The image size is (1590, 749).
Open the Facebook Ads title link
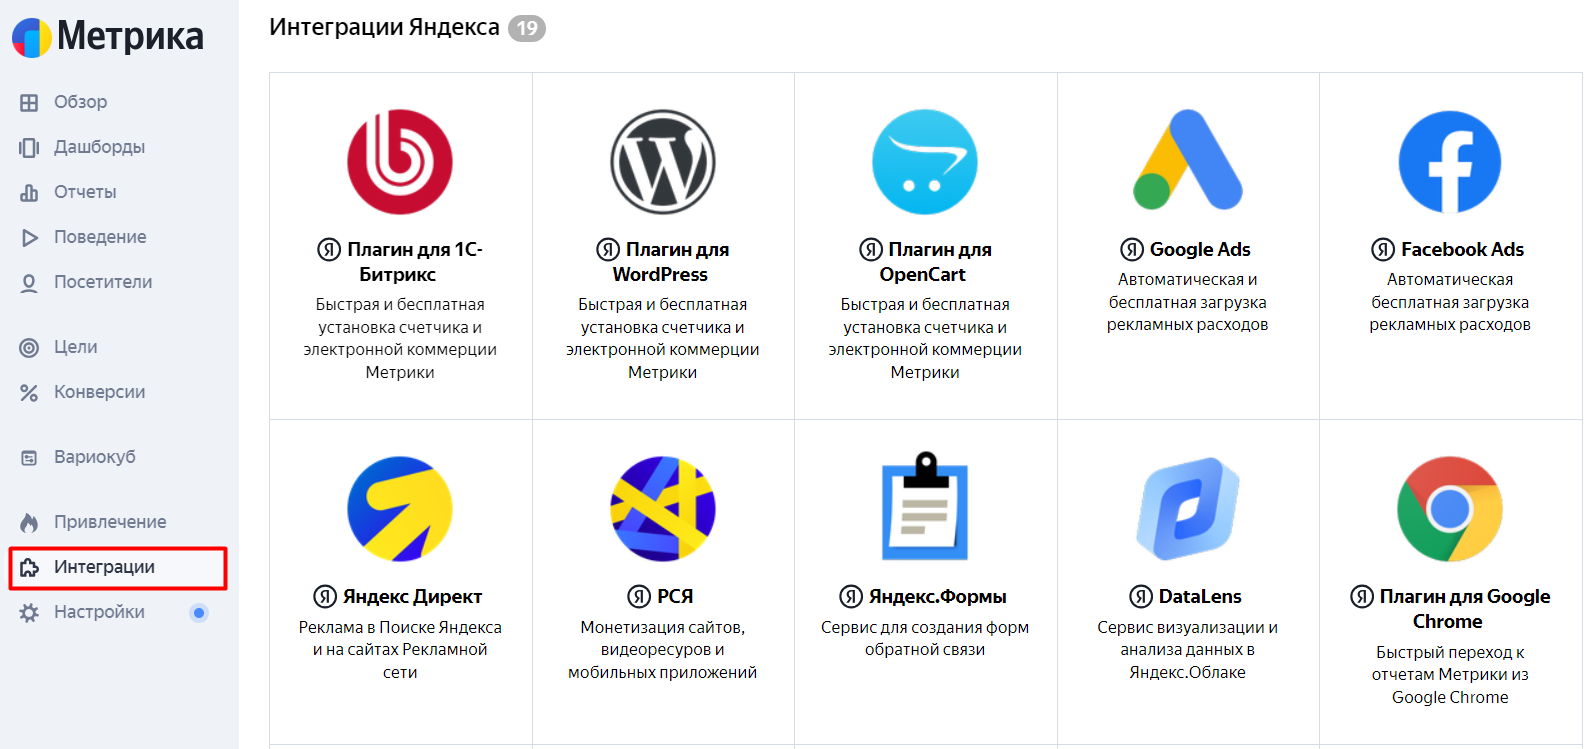(1462, 249)
